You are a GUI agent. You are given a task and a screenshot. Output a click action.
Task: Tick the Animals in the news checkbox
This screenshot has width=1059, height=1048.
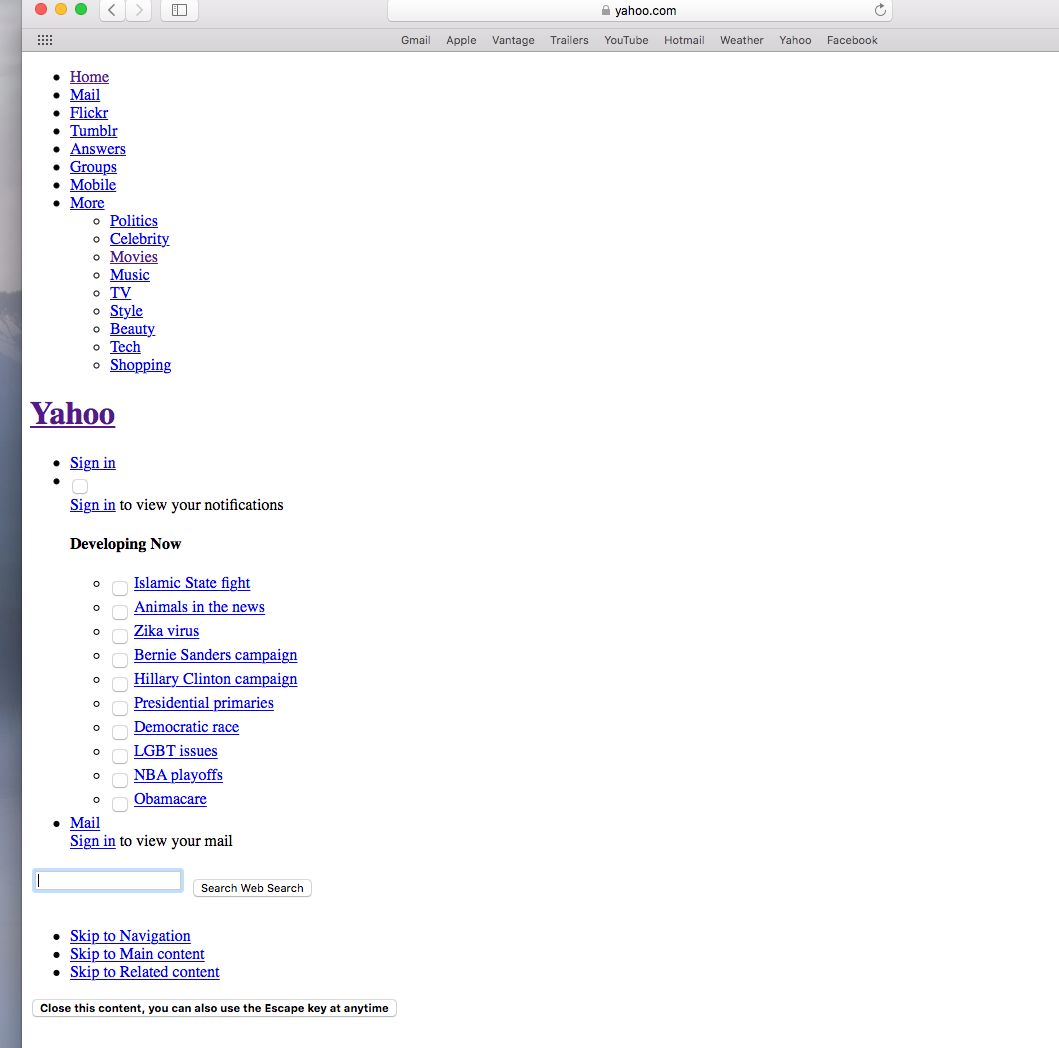pos(120,612)
